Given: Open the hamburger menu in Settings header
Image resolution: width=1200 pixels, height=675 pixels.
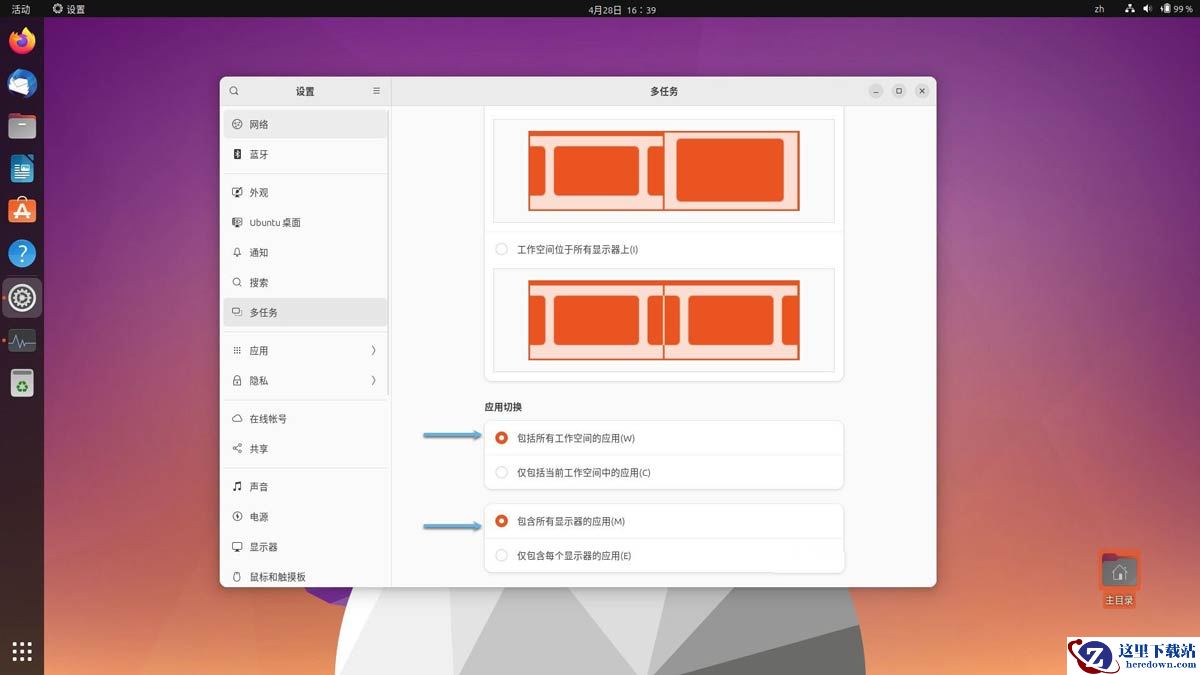Looking at the screenshot, I should pos(376,91).
